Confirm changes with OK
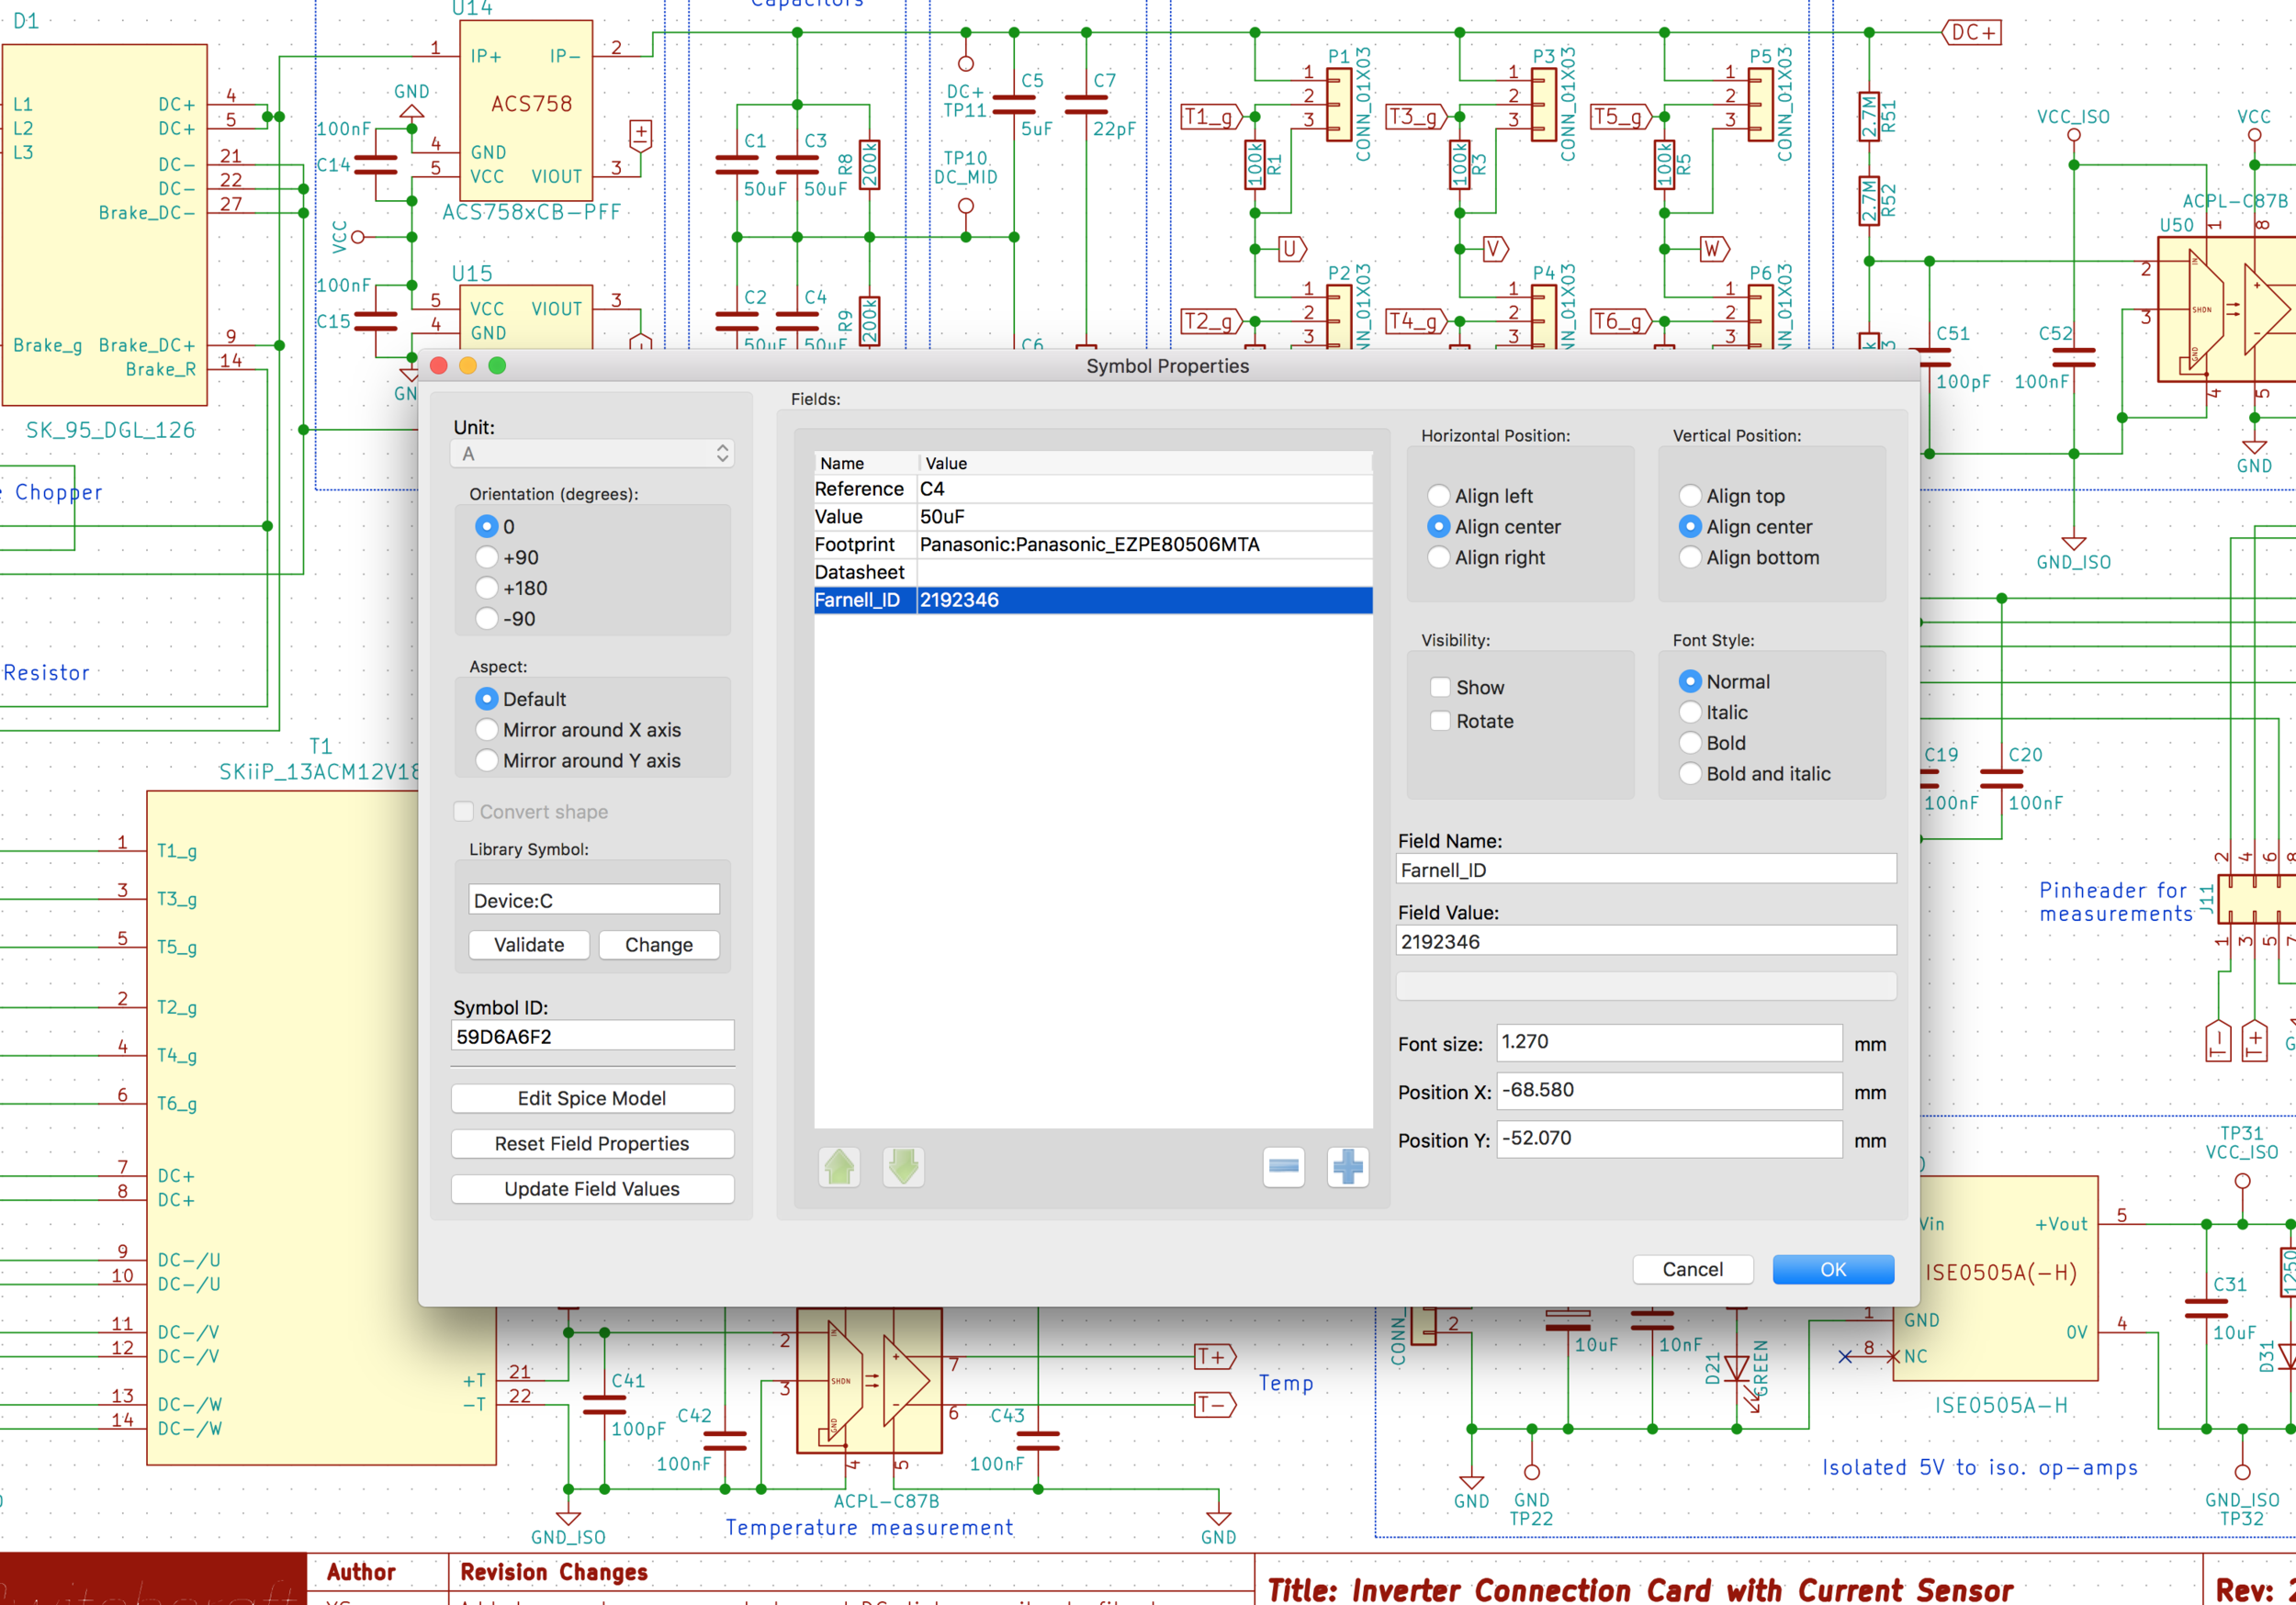The image size is (2296, 1605). pyautogui.click(x=1832, y=1268)
